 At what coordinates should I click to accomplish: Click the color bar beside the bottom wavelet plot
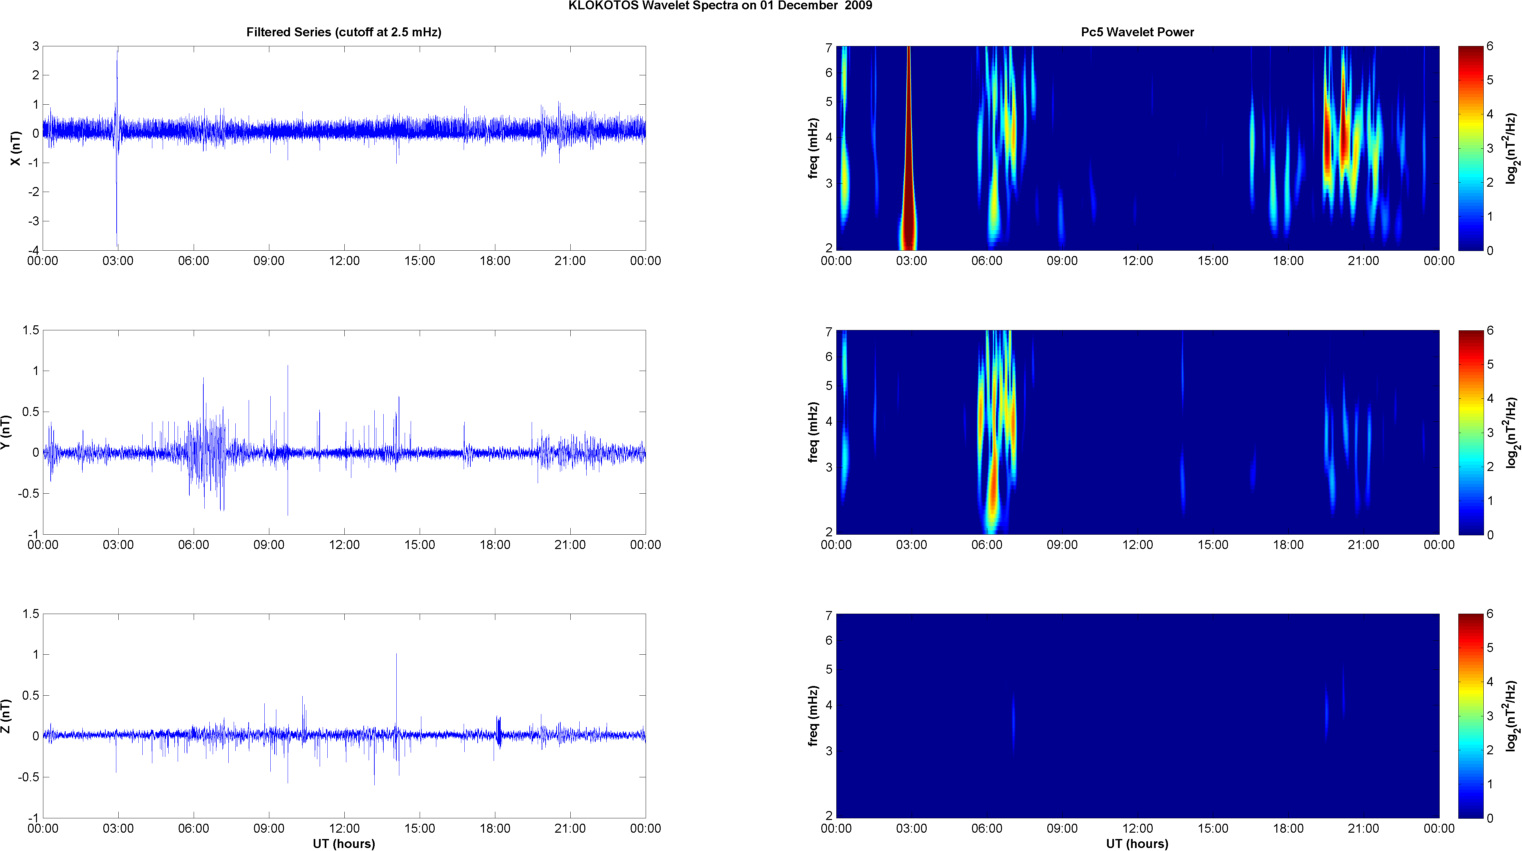click(1470, 716)
